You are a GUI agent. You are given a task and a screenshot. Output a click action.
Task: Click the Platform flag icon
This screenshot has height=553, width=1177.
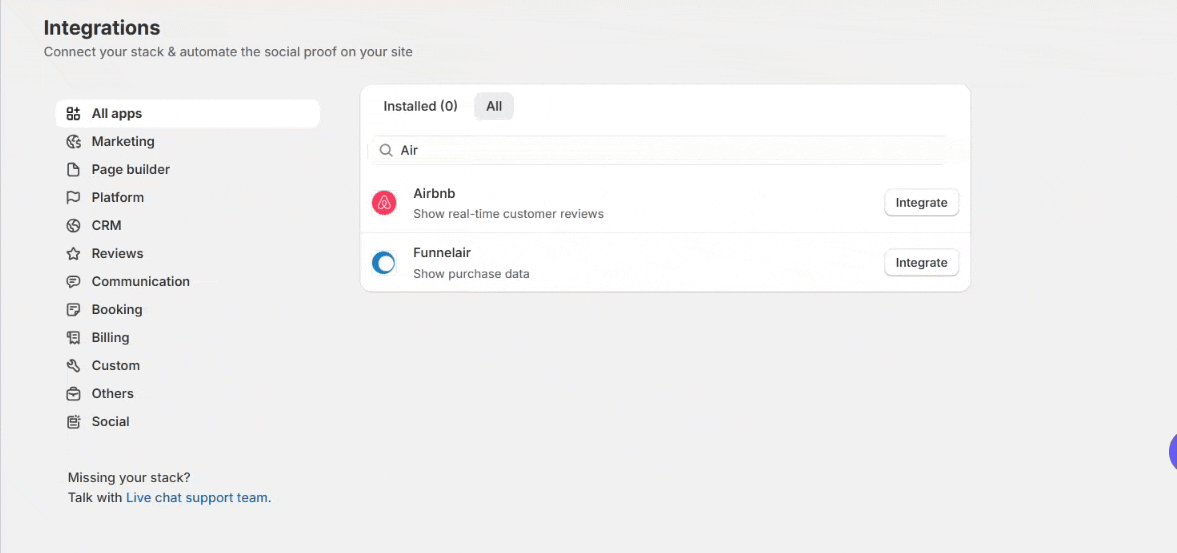pos(73,198)
